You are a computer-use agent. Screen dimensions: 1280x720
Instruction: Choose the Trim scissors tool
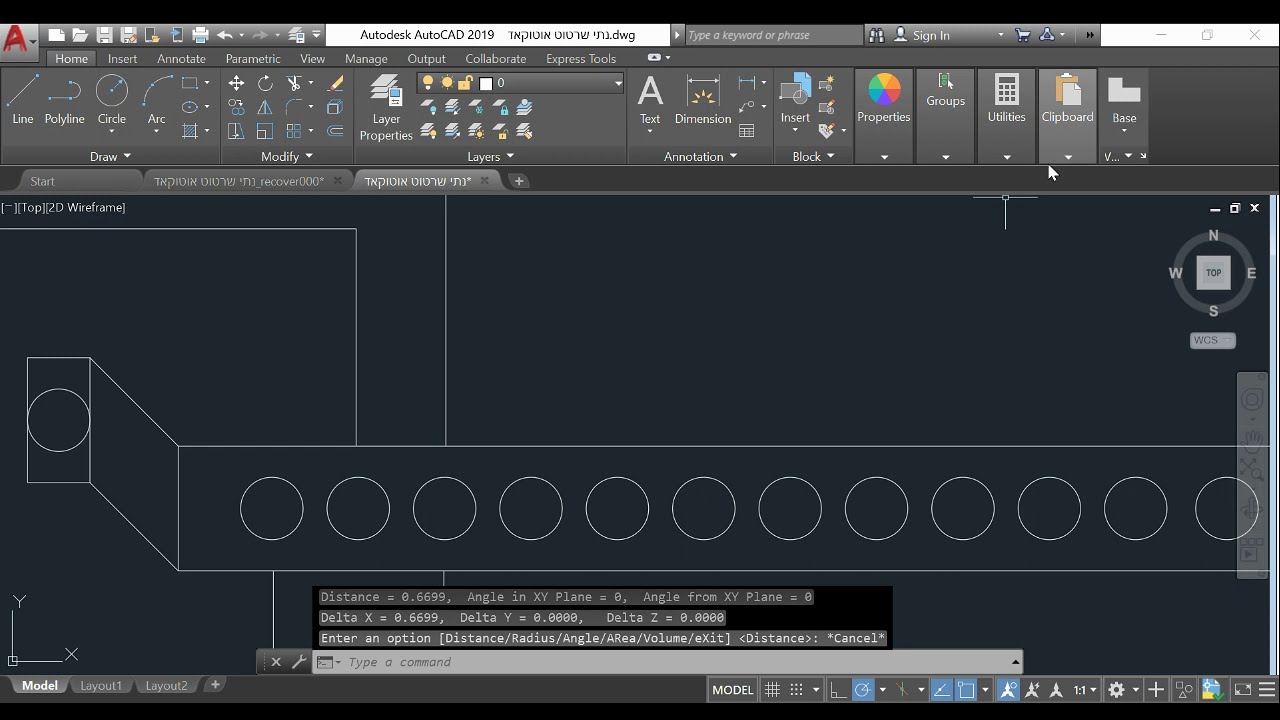[294, 83]
